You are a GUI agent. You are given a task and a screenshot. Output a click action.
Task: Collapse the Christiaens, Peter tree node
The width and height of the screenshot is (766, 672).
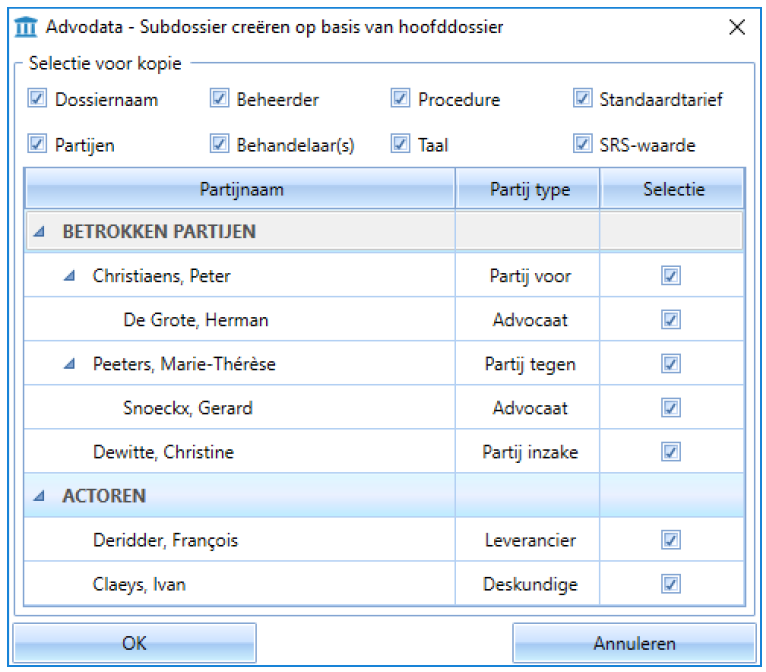pyautogui.click(x=69, y=276)
